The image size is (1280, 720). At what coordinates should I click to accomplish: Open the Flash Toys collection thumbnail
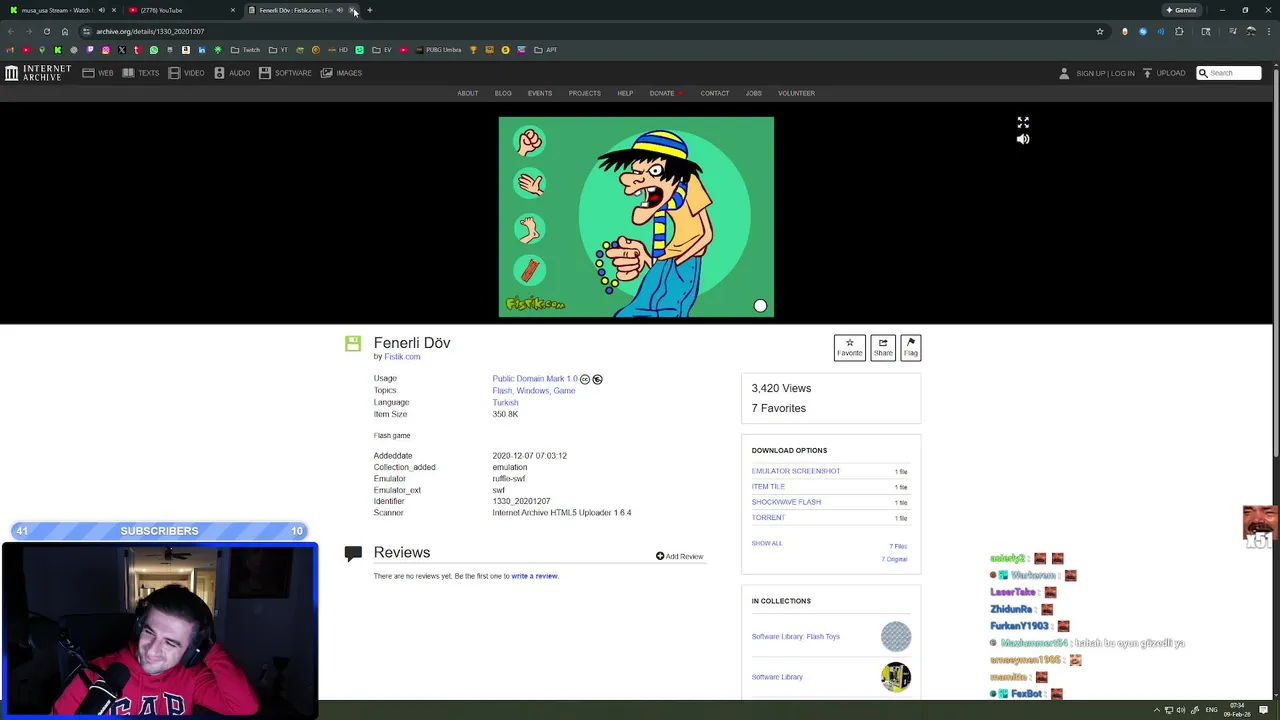[x=896, y=637]
